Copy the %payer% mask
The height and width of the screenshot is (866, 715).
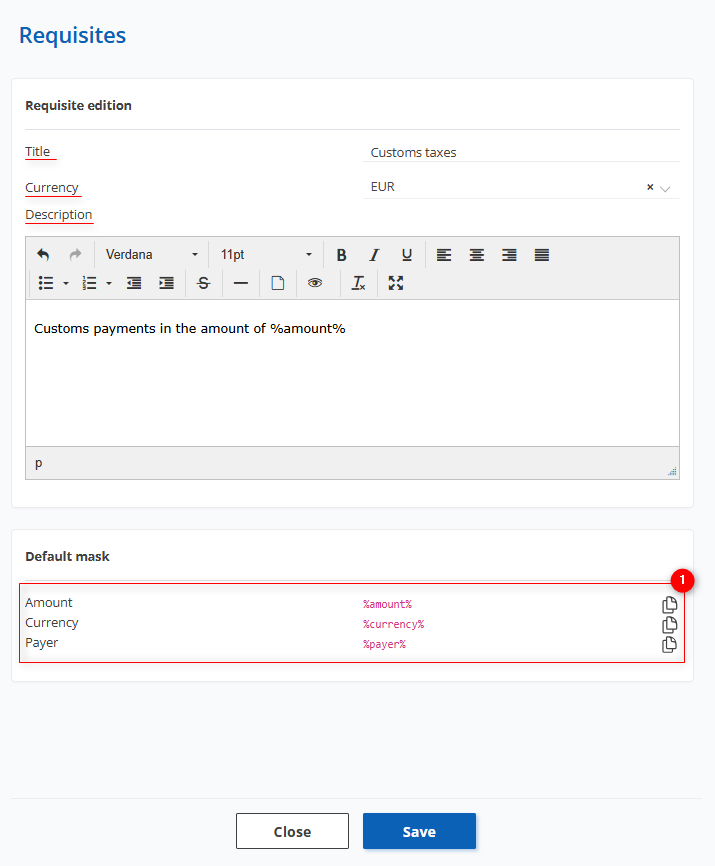[669, 645]
